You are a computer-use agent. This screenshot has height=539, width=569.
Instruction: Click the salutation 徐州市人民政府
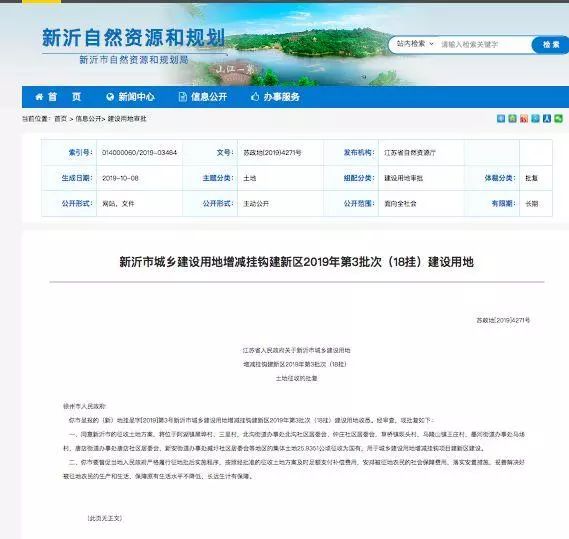85,406
